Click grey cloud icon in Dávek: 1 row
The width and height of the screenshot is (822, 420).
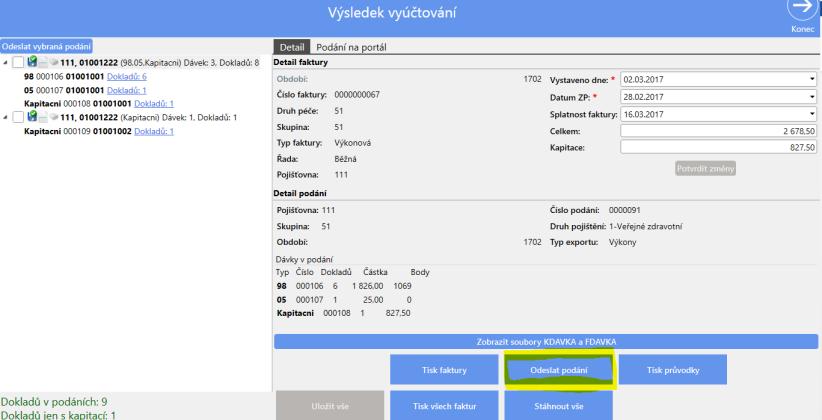coord(53,117)
